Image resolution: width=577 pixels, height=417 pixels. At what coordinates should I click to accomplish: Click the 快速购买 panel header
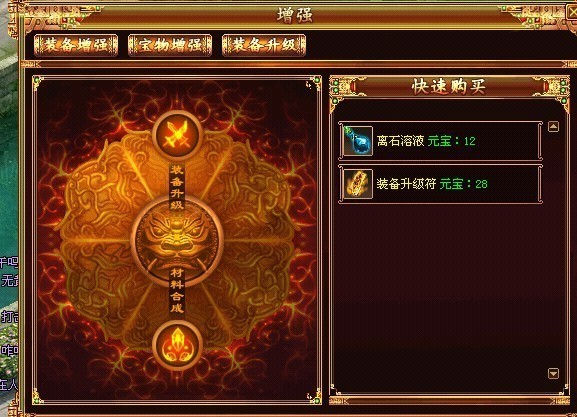pyautogui.click(x=449, y=87)
